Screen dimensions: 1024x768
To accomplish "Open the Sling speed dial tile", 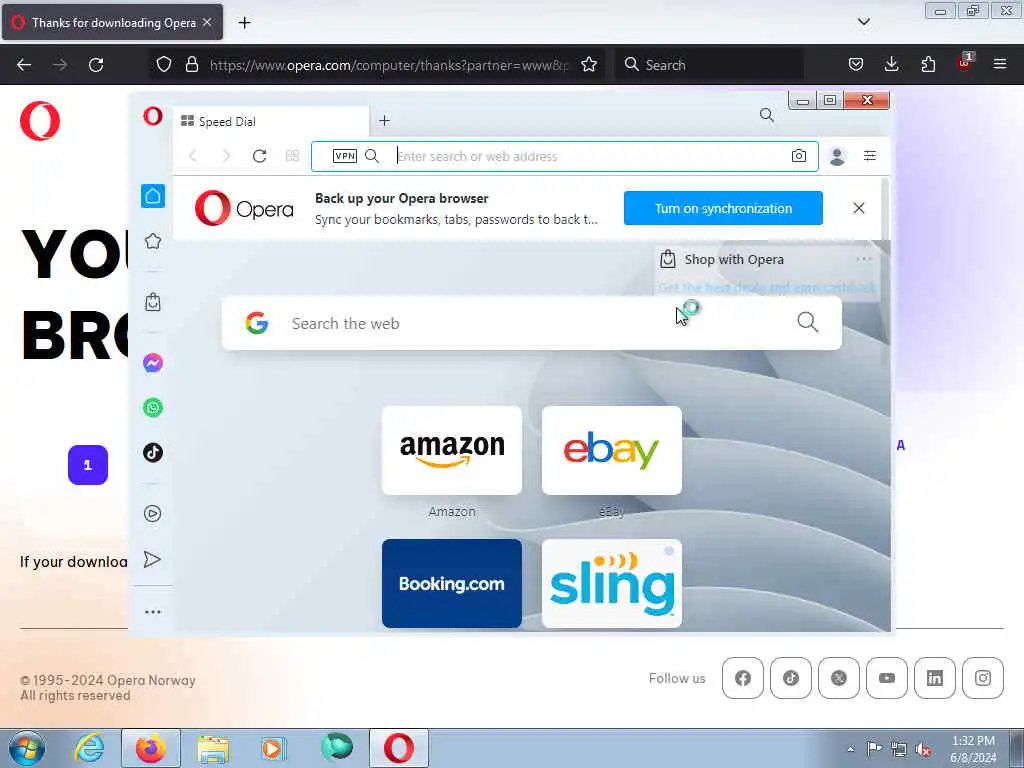I will coord(612,583).
